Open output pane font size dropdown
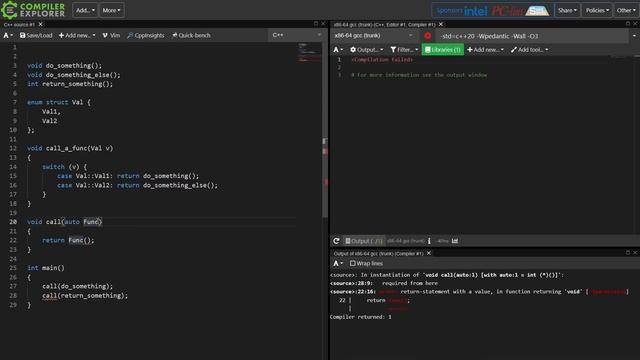Screen dimensions: 640x360 click(x=338, y=264)
